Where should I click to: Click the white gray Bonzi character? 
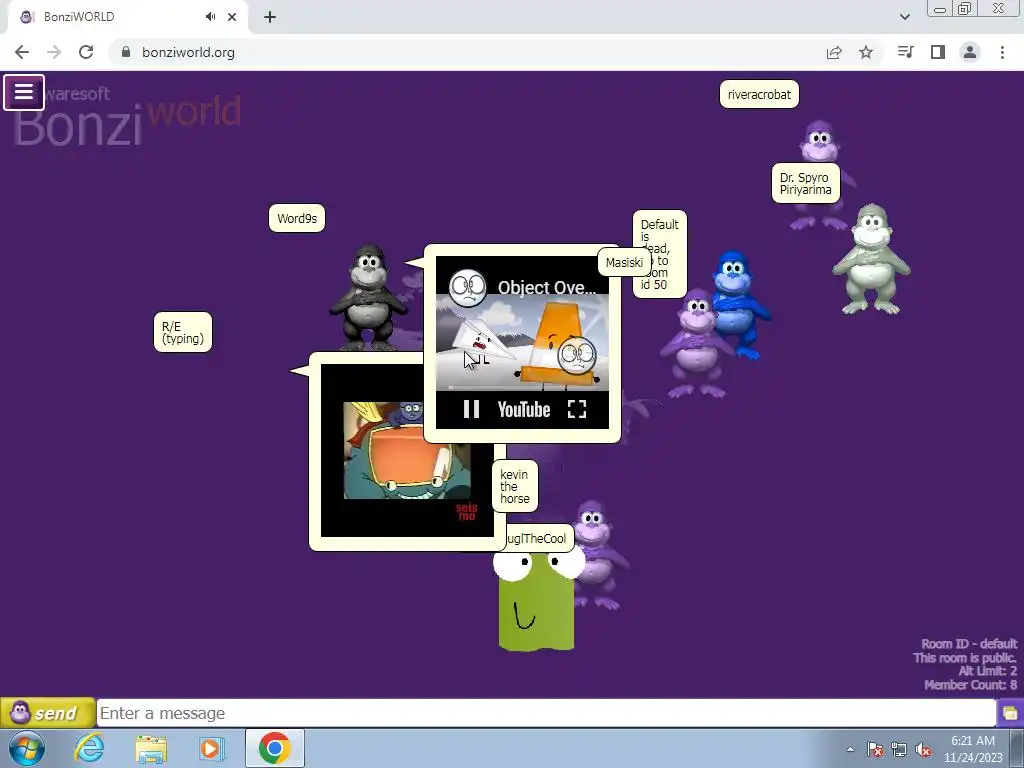(871, 259)
